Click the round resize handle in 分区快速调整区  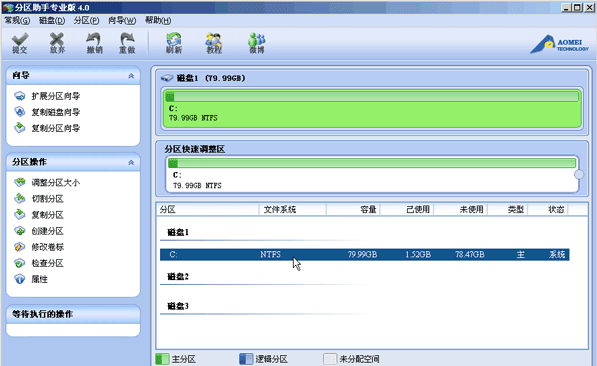coord(579,174)
